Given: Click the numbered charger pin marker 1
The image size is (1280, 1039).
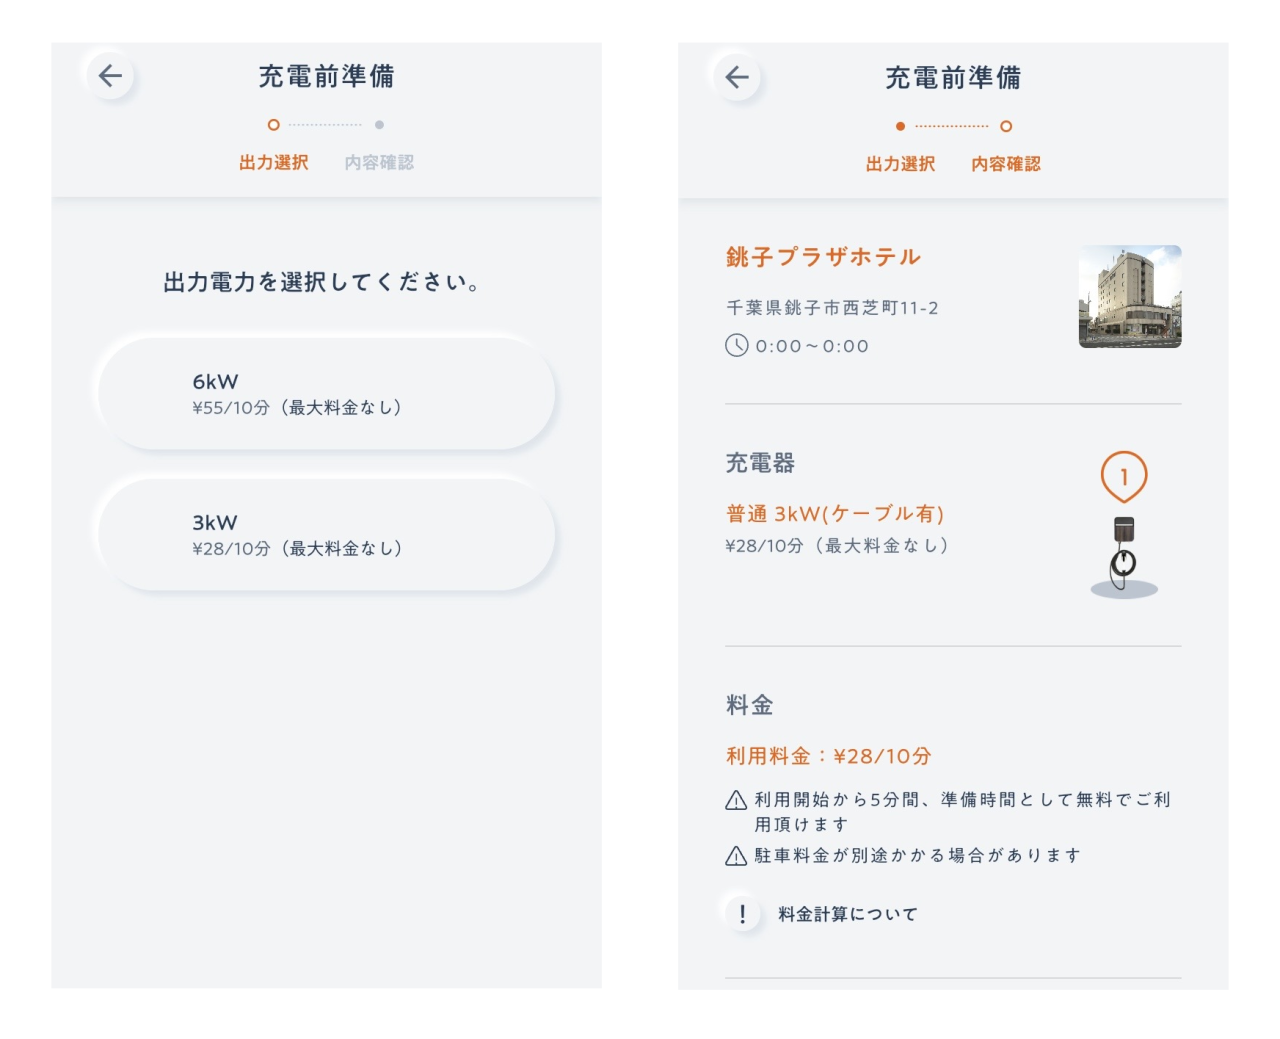Looking at the screenshot, I should click(1123, 476).
